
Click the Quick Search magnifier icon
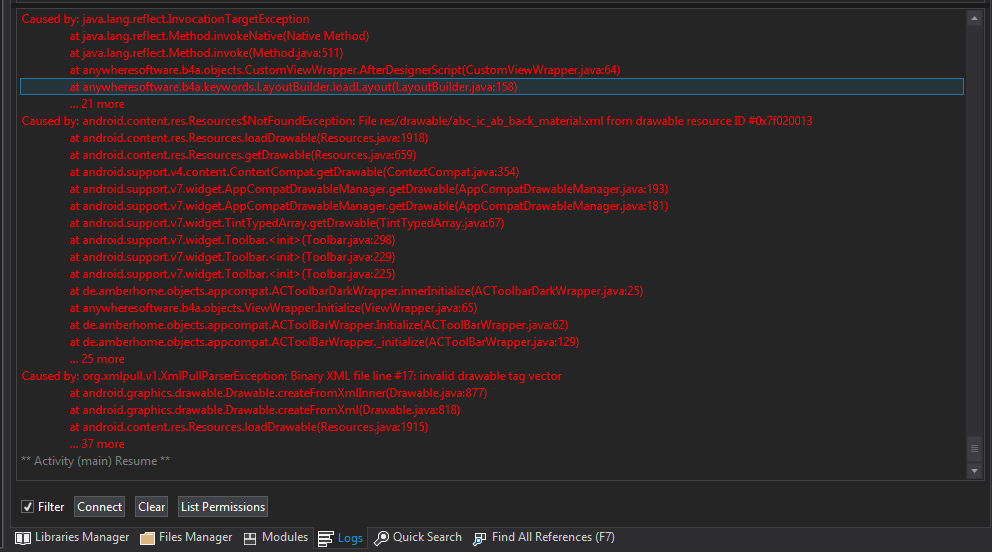pos(381,538)
